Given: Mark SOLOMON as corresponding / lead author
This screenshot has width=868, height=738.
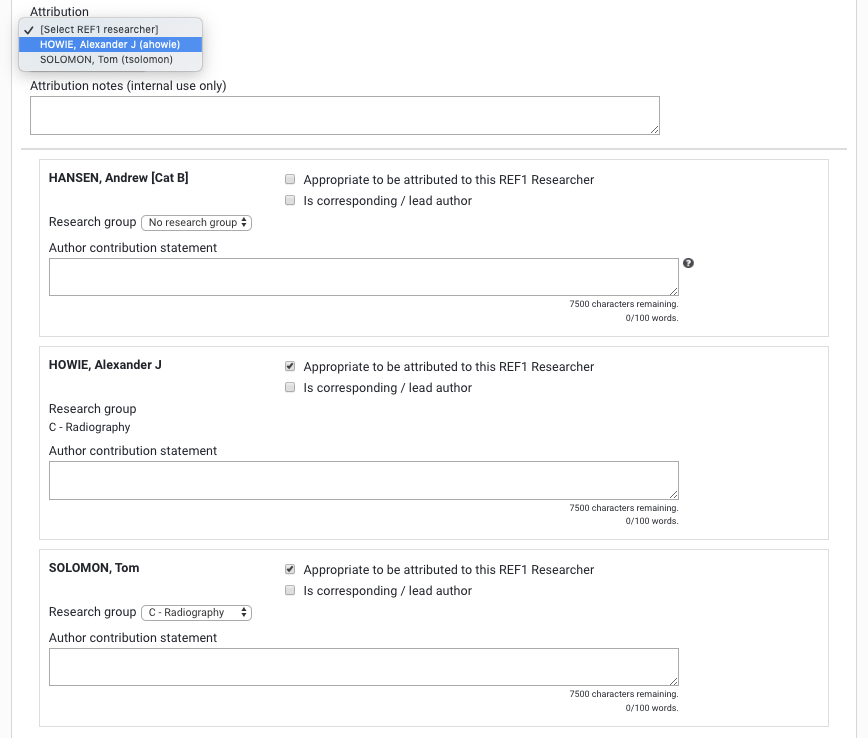Looking at the screenshot, I should tap(290, 591).
